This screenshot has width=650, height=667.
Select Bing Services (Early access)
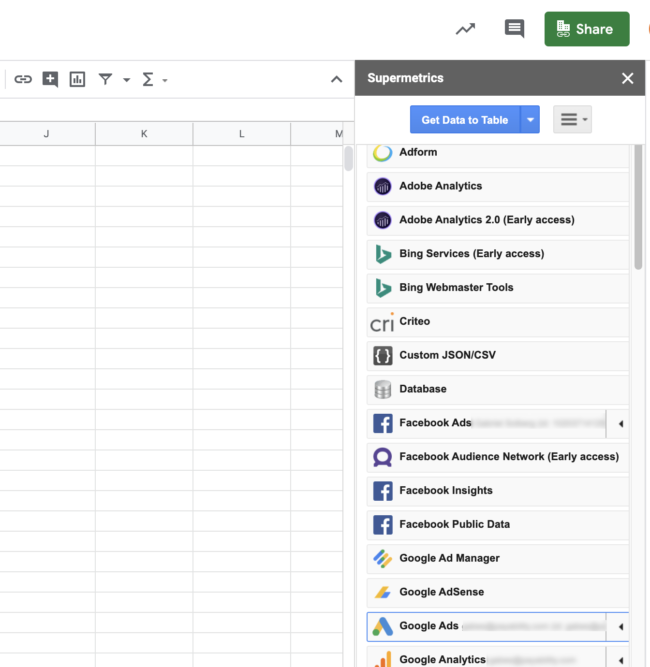[x=498, y=254]
